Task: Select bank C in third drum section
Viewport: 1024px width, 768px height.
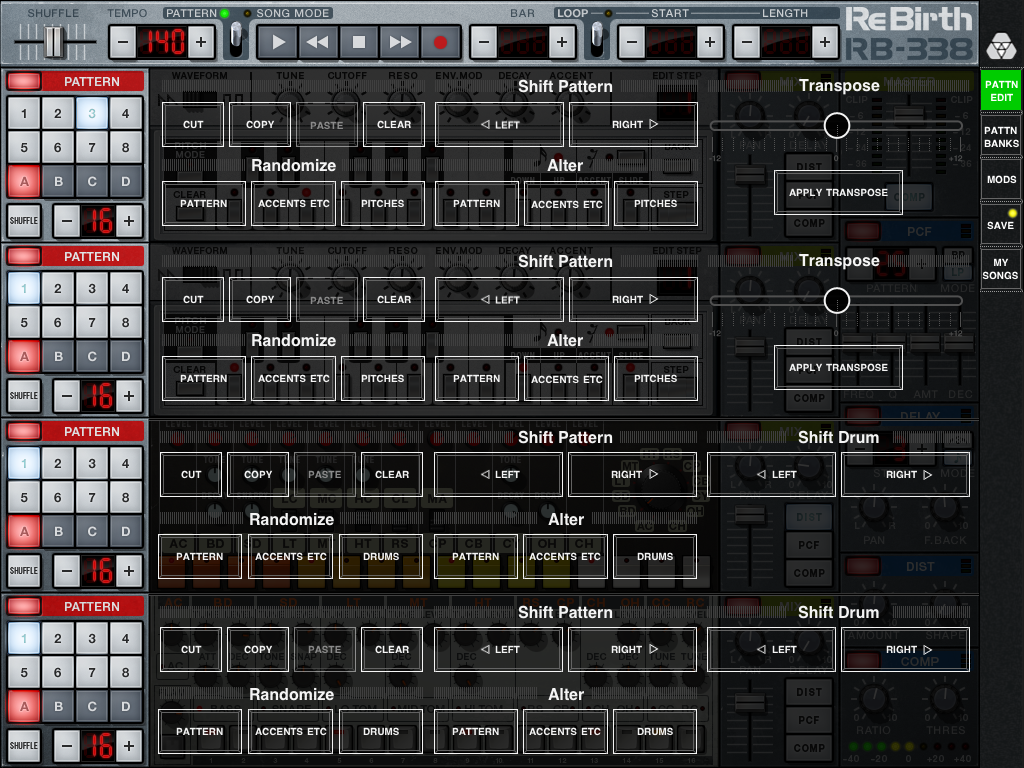Action: [92, 532]
